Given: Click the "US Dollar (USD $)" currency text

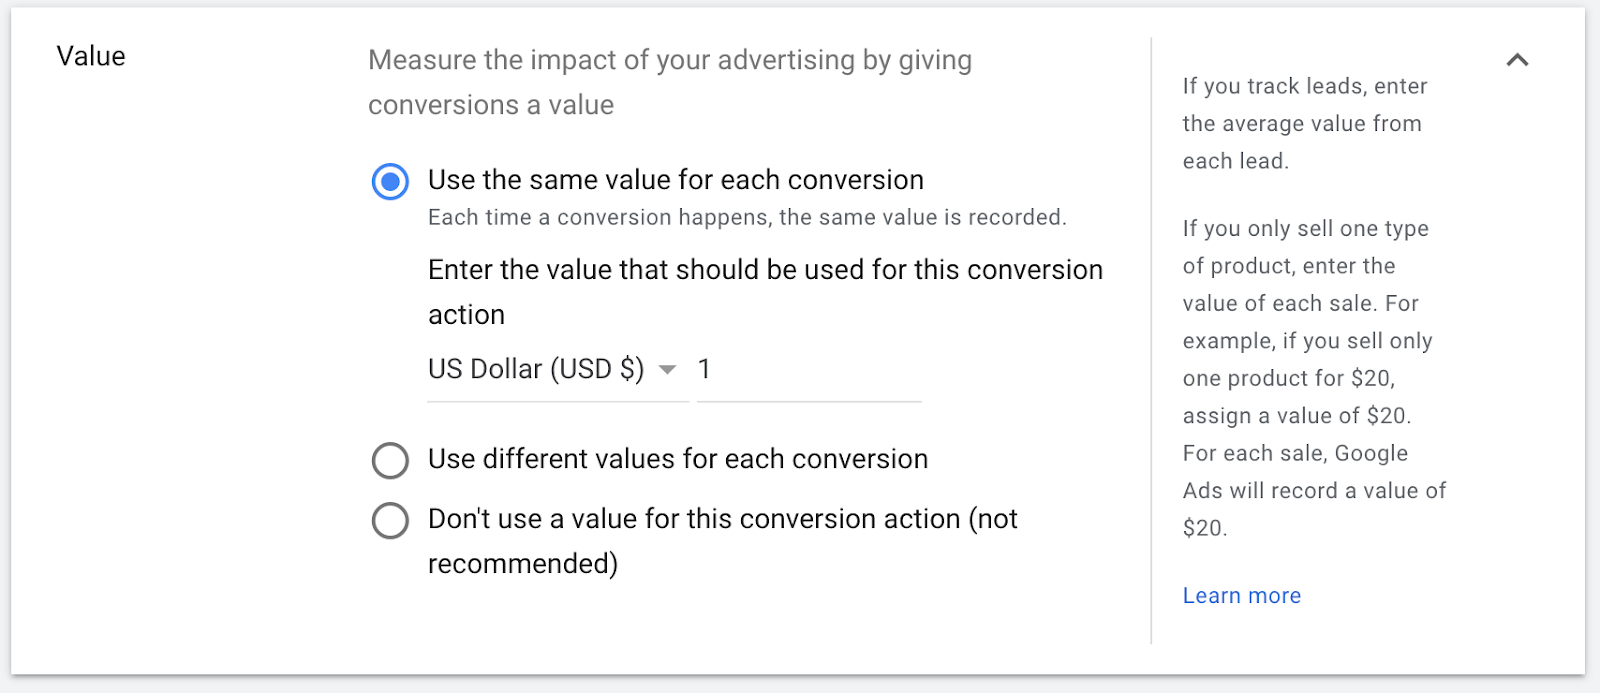Looking at the screenshot, I should [x=536, y=370].
